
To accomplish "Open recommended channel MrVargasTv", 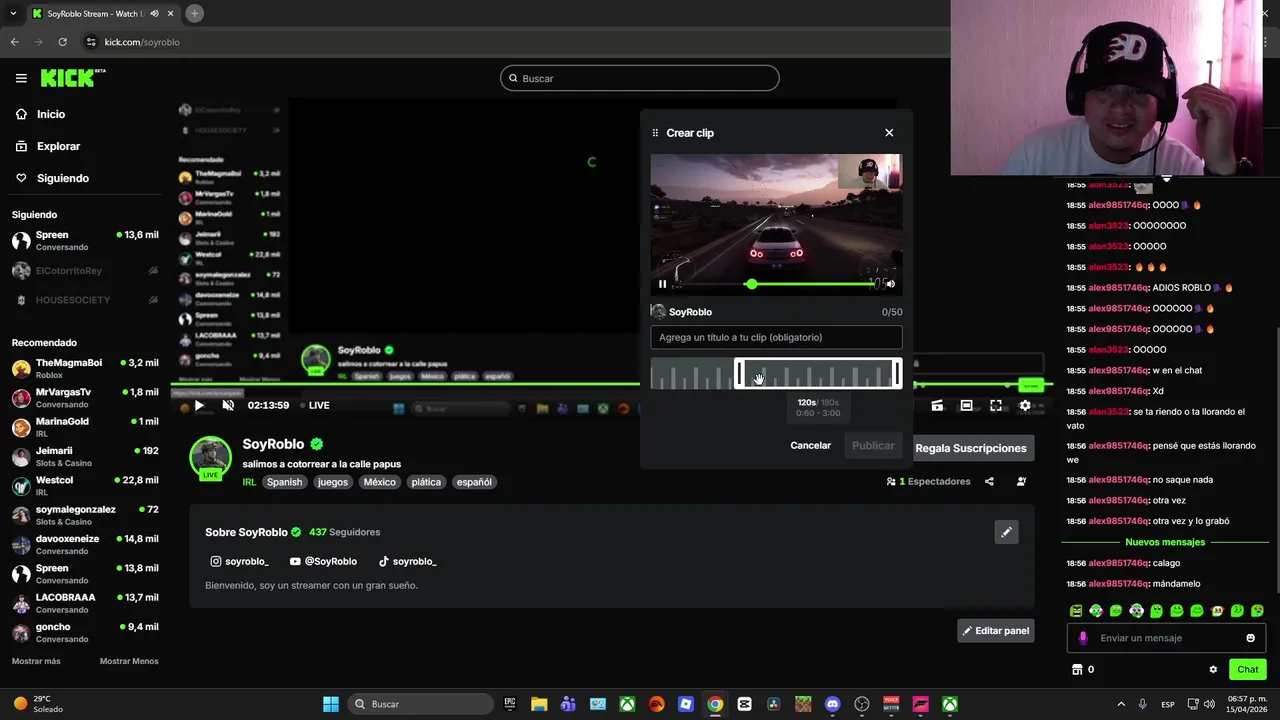I will click(x=85, y=398).
